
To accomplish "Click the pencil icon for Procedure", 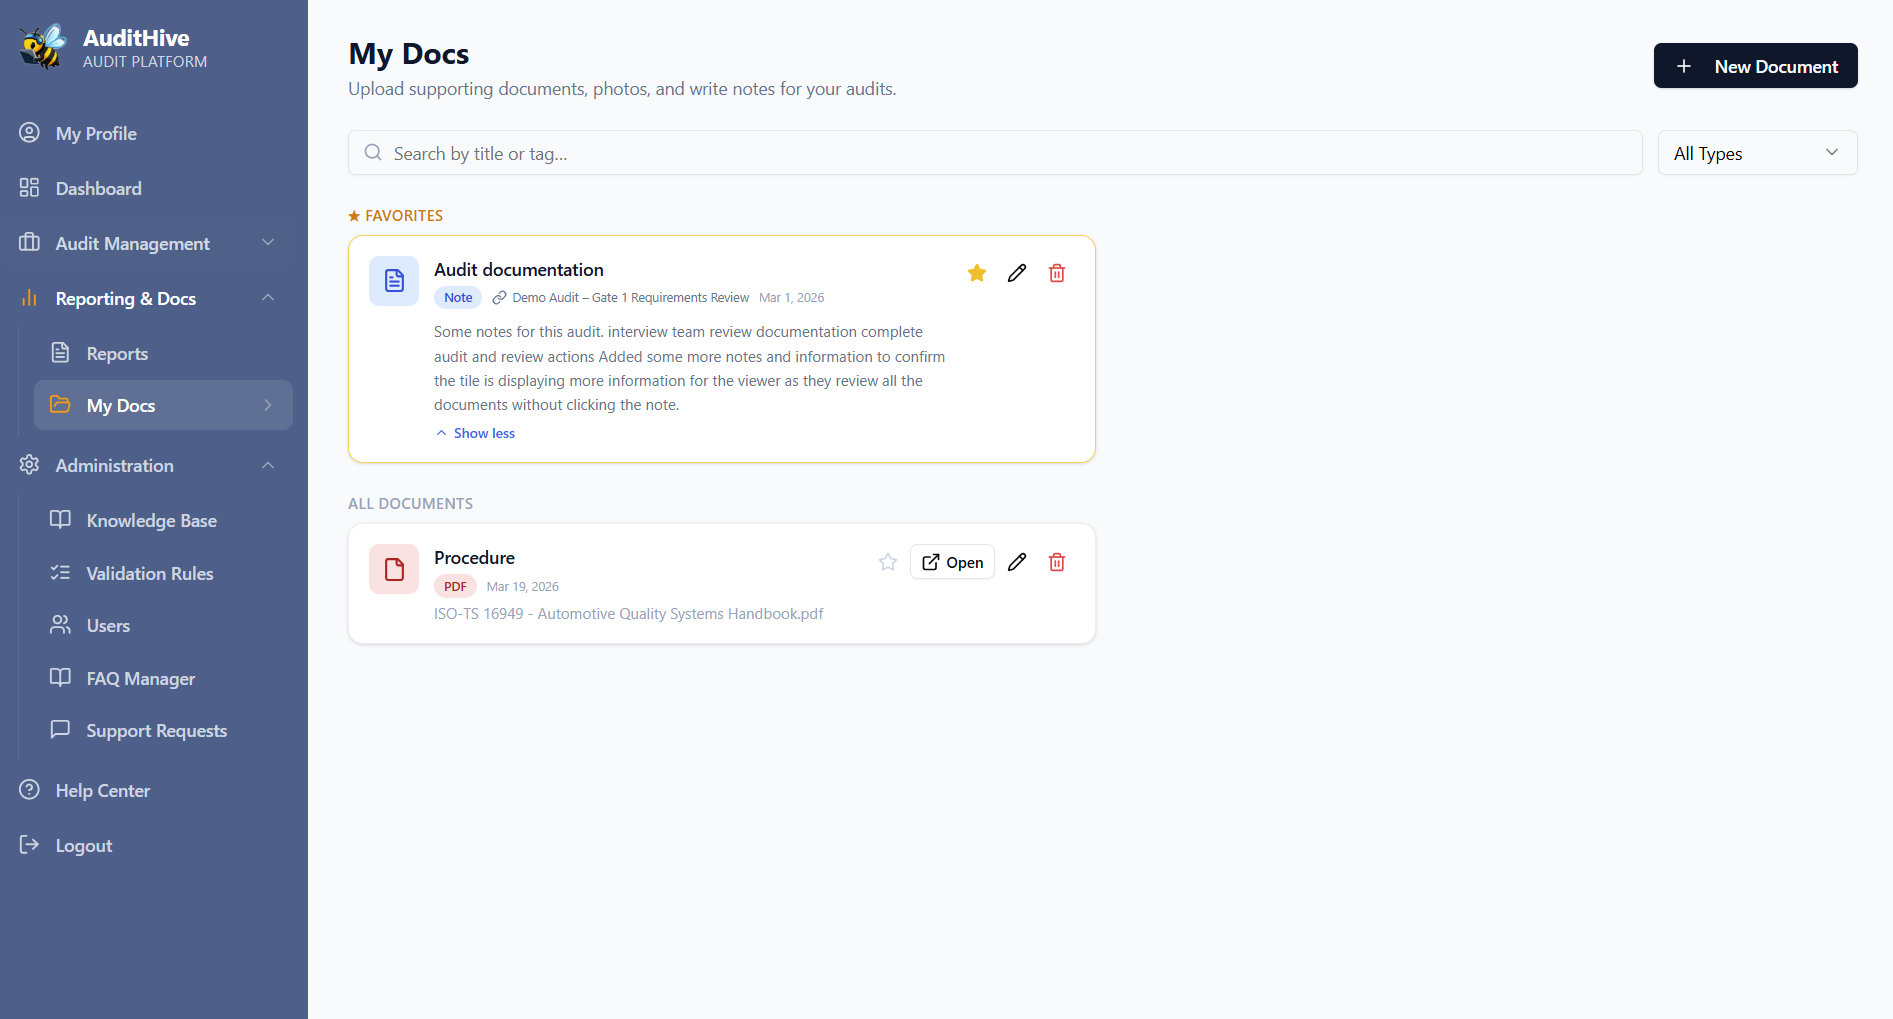I will pyautogui.click(x=1017, y=562).
